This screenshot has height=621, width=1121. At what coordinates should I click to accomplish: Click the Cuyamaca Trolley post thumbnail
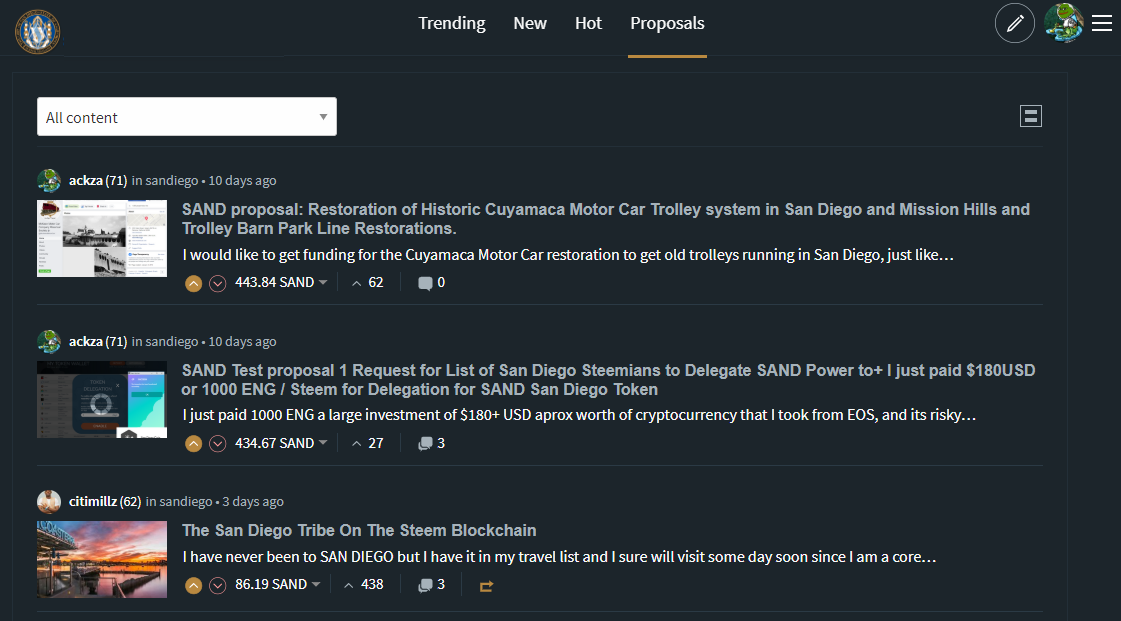[102, 239]
